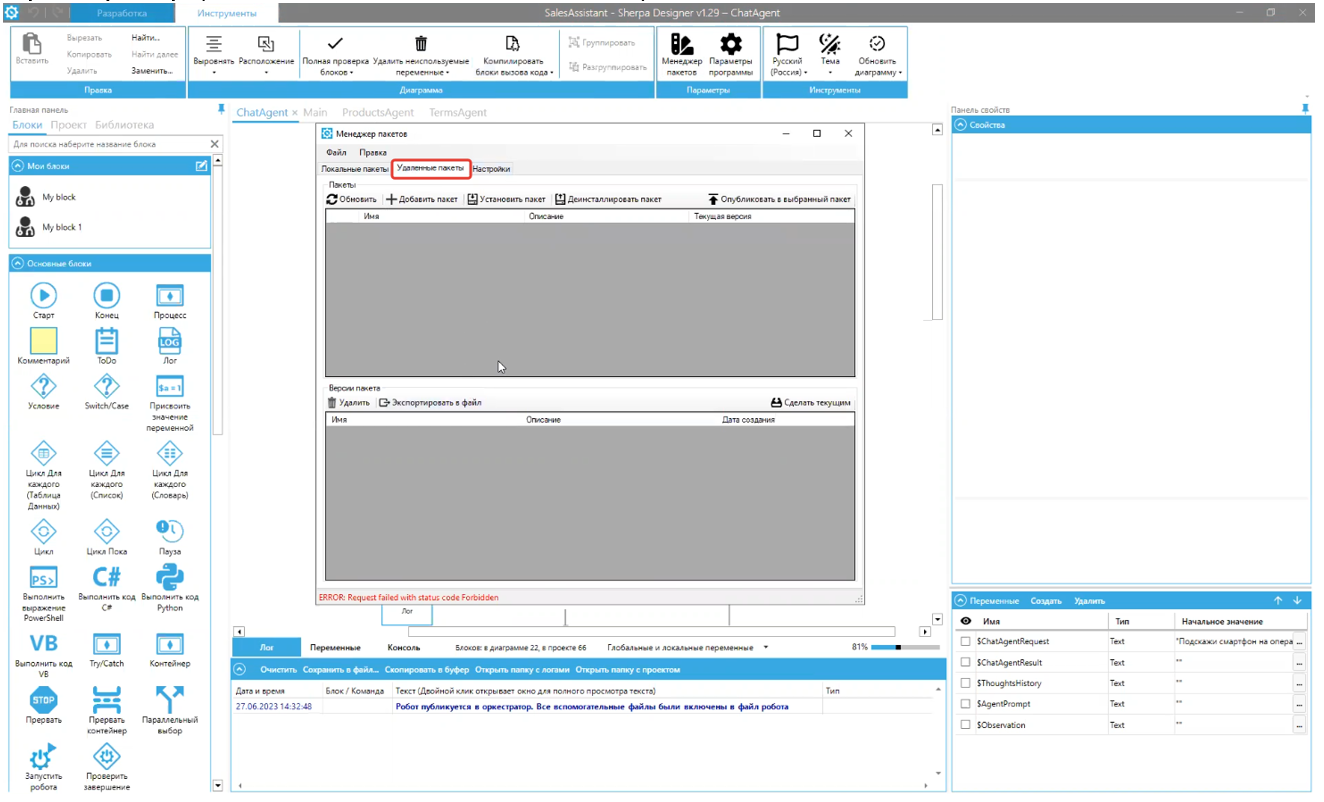Tick the $ThoughtsHistory variable checkbox

point(965,683)
